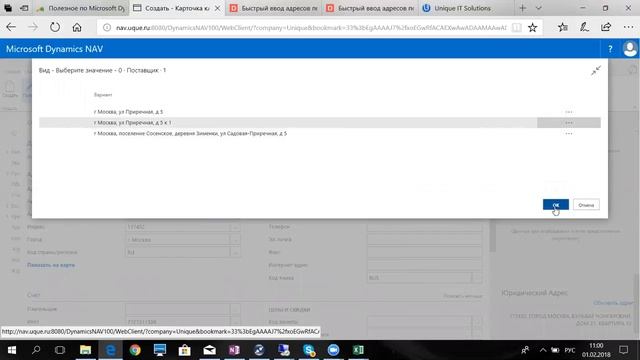Open Windows search magnifier
Screen dimensions: 640x360
[x=36, y=350]
